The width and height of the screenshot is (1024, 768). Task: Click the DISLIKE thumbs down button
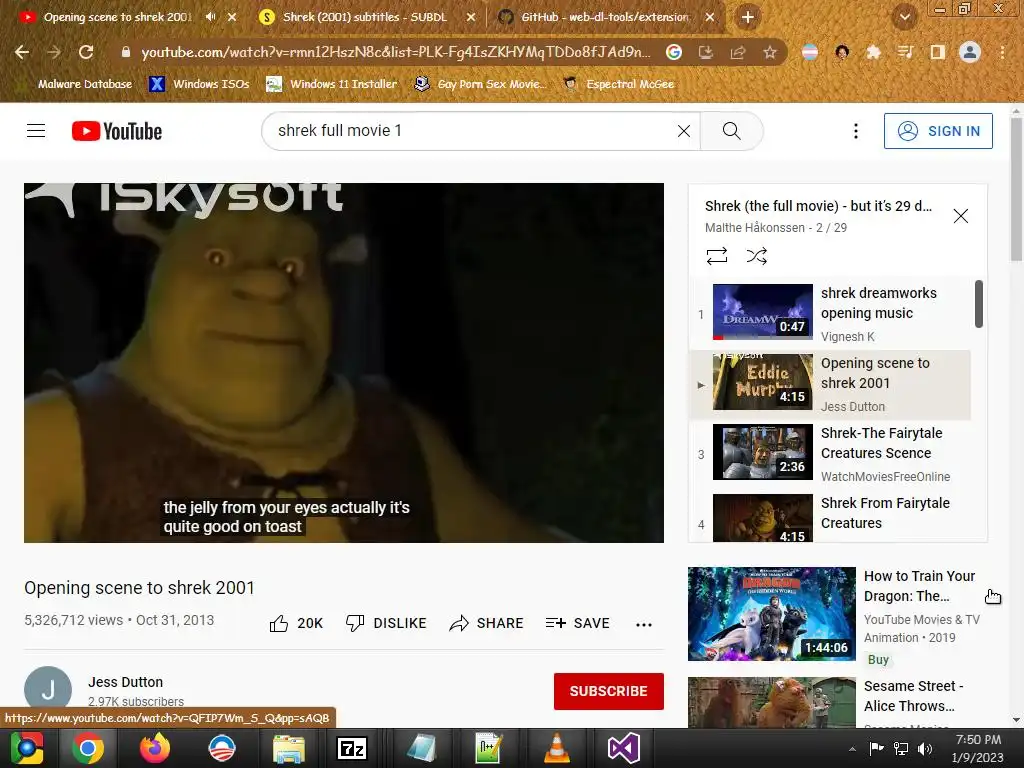click(x=386, y=624)
